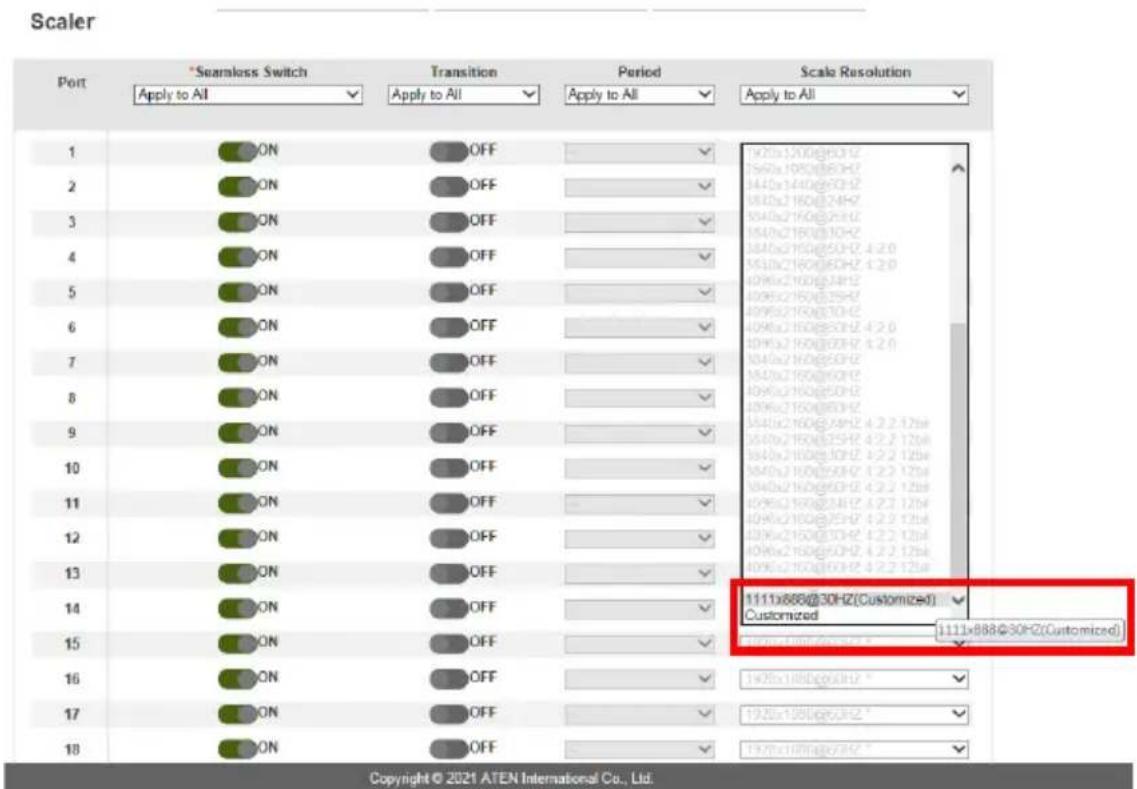Open Transition Apply to All dropdown

tap(464, 95)
